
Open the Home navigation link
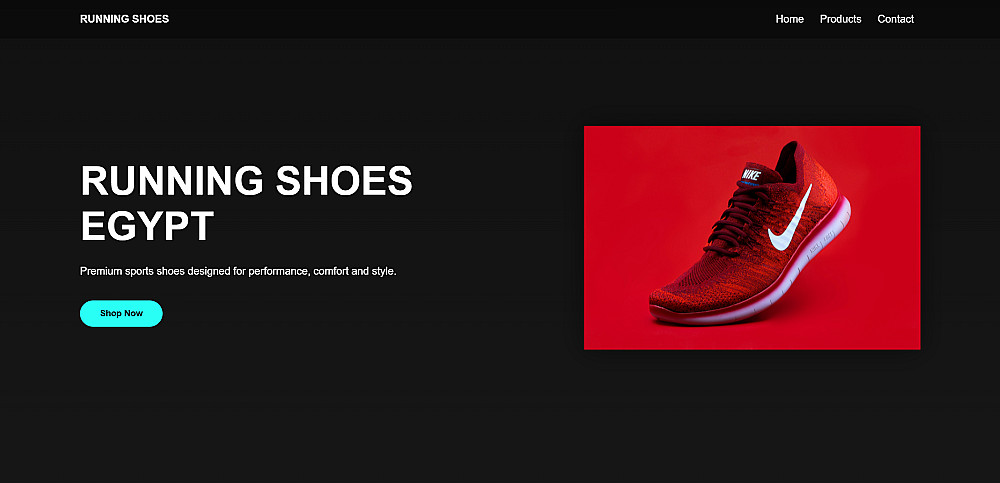790,19
